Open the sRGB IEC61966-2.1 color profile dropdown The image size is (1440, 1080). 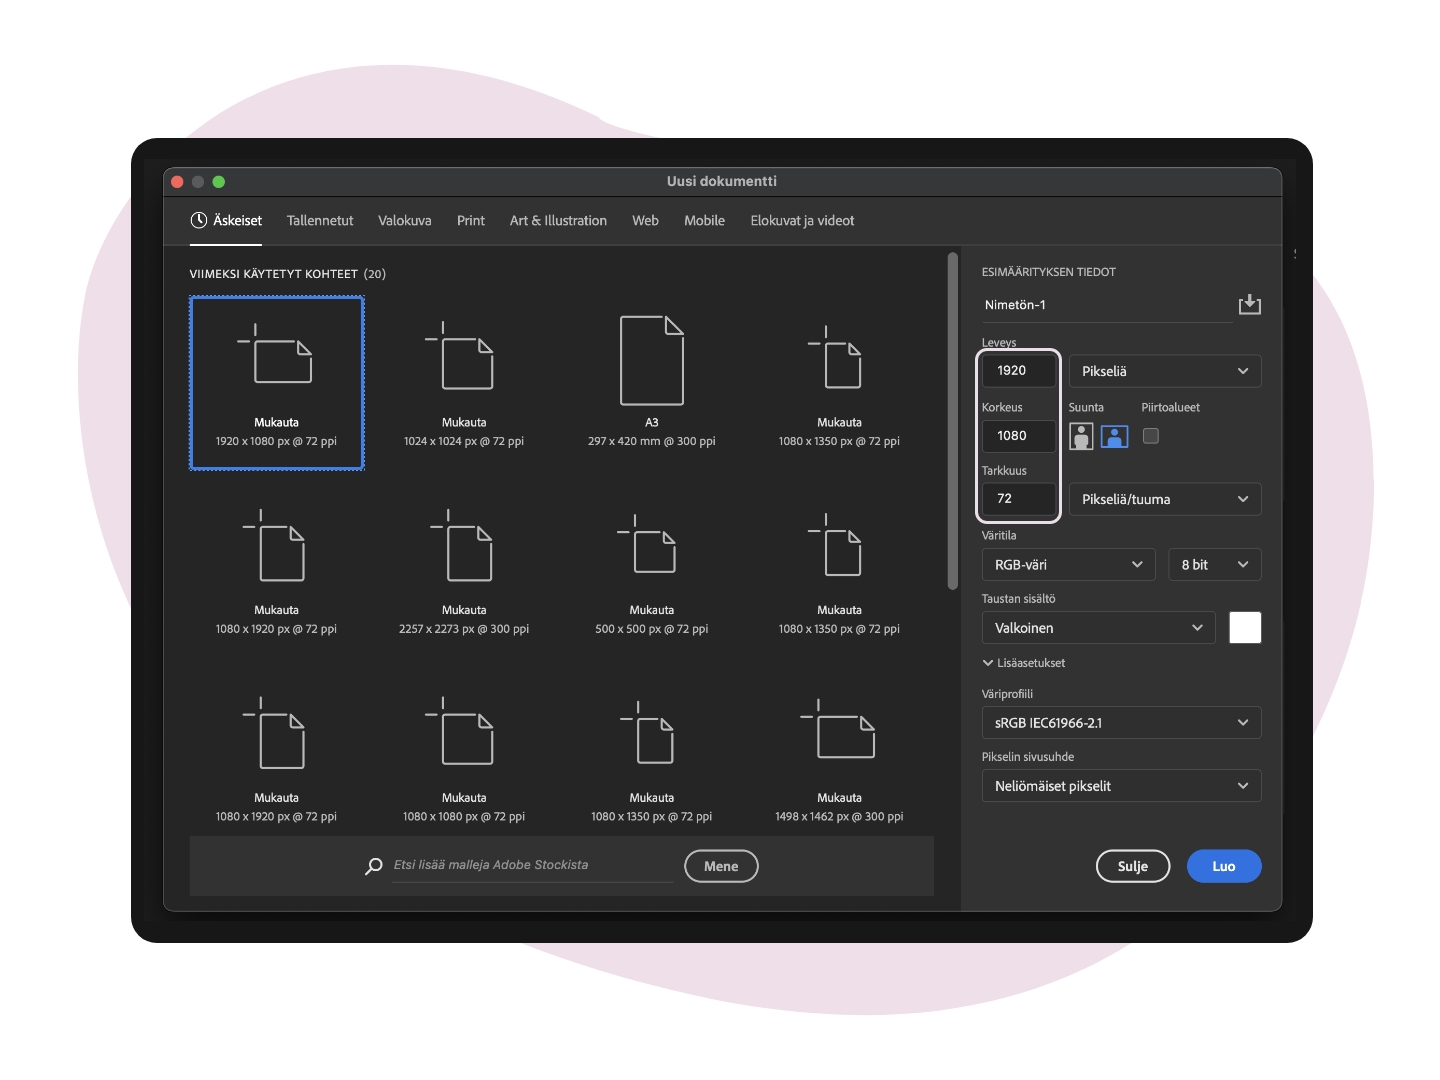click(x=1121, y=723)
